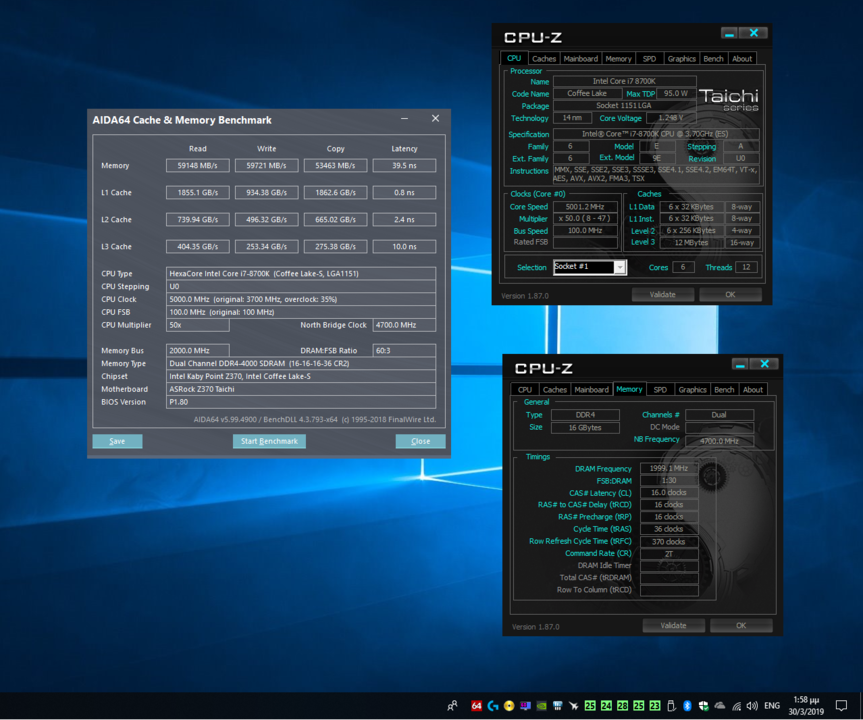Click the OneDrive cloud tray icon
The width and height of the screenshot is (863, 720).
pos(720,706)
